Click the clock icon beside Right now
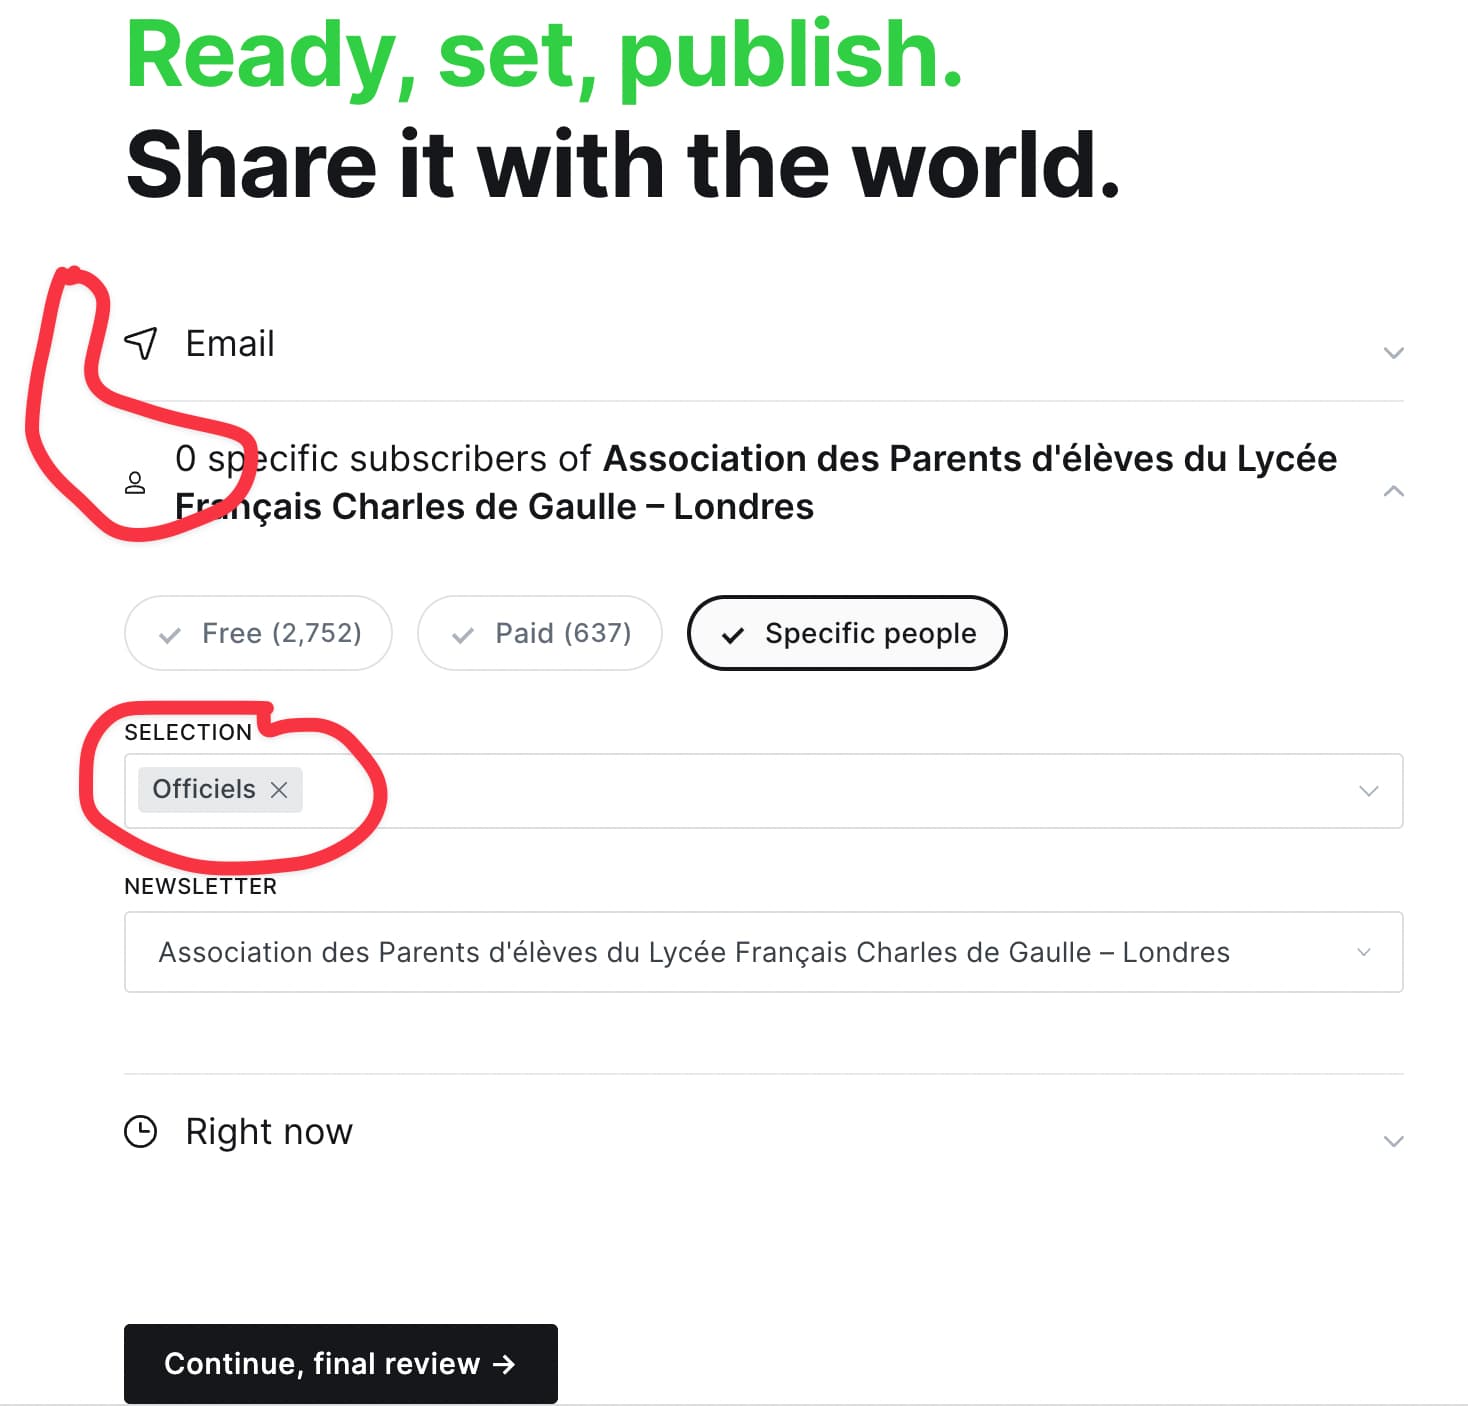Screen dimensions: 1468x1412 141,1131
